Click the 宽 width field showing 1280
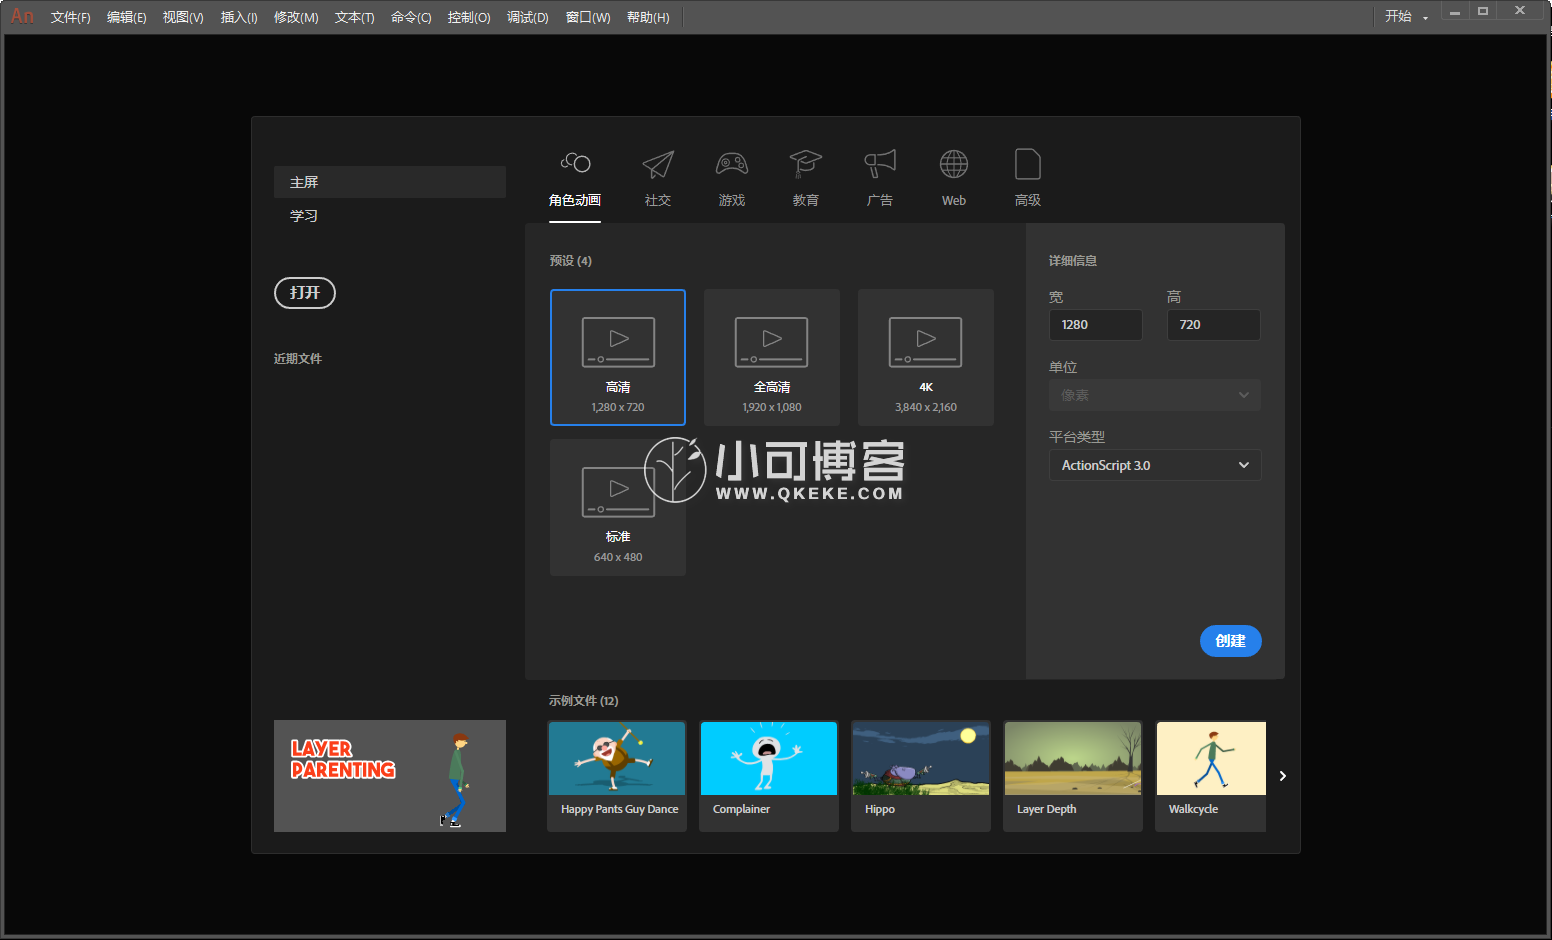The width and height of the screenshot is (1552, 940). point(1095,325)
